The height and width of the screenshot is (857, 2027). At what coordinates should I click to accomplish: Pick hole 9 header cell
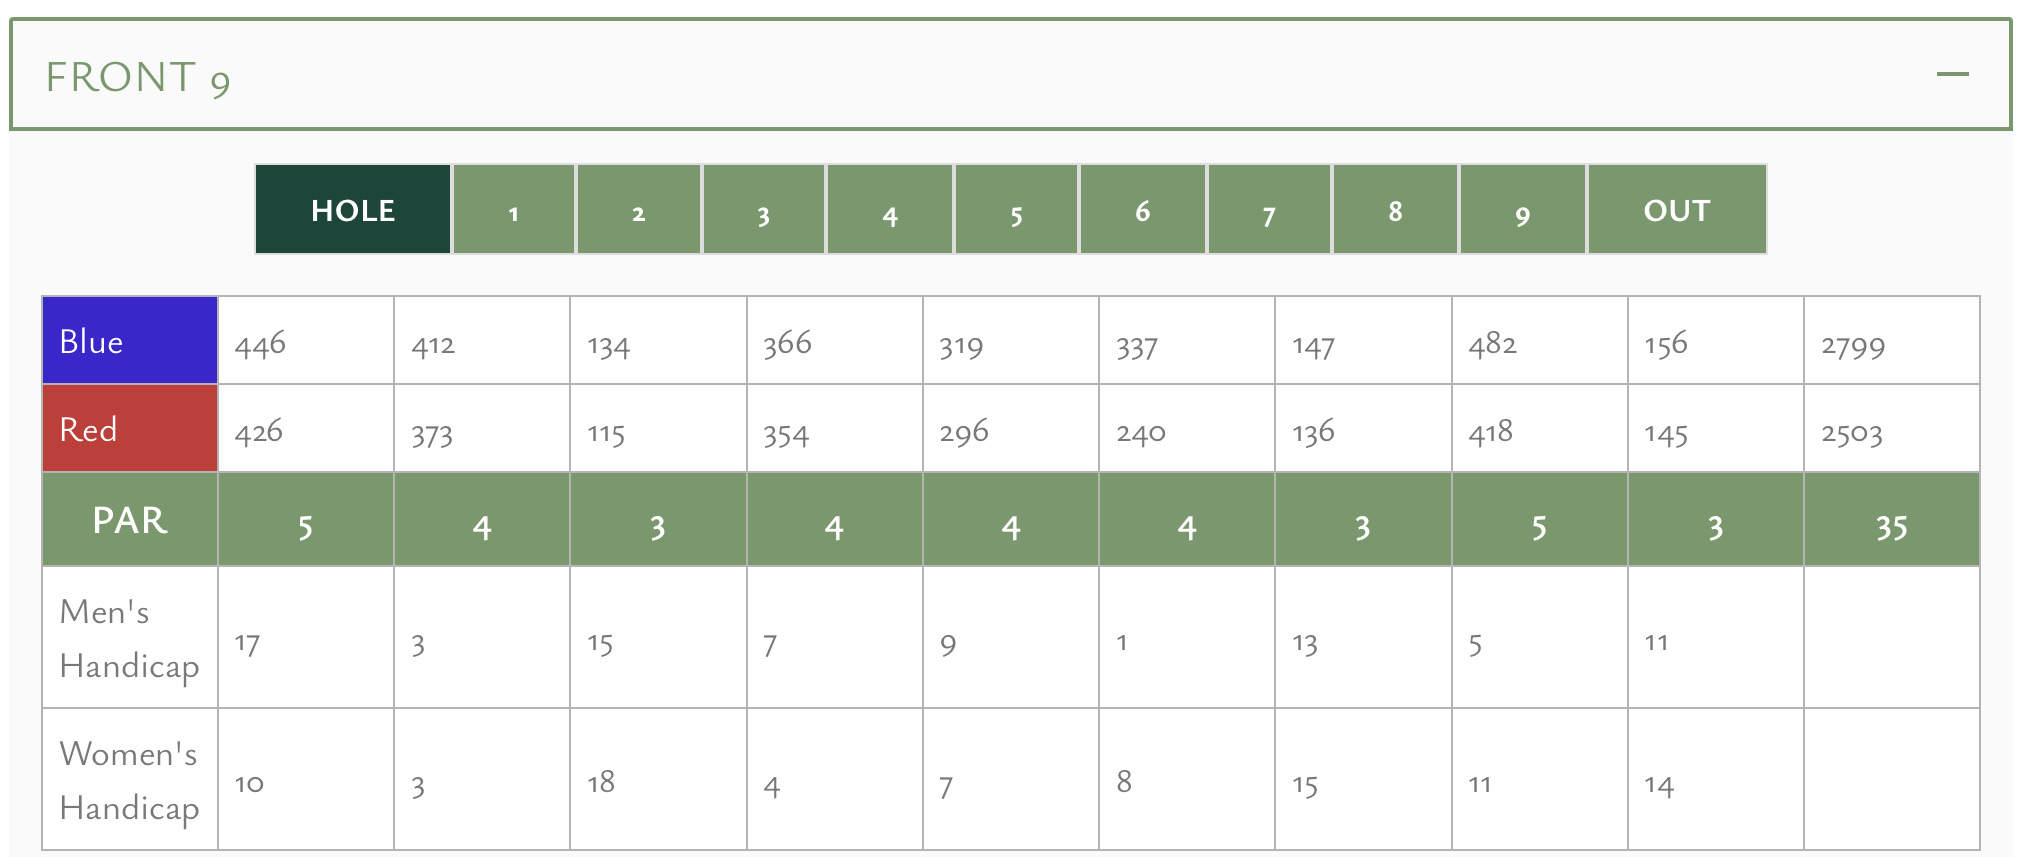(x=1523, y=209)
